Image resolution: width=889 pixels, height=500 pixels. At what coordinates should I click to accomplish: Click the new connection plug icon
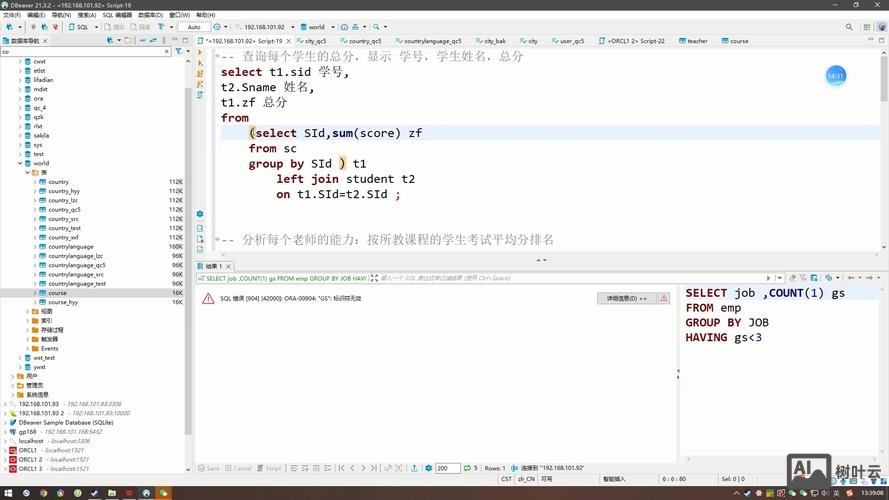pyautogui.click(x=9, y=27)
